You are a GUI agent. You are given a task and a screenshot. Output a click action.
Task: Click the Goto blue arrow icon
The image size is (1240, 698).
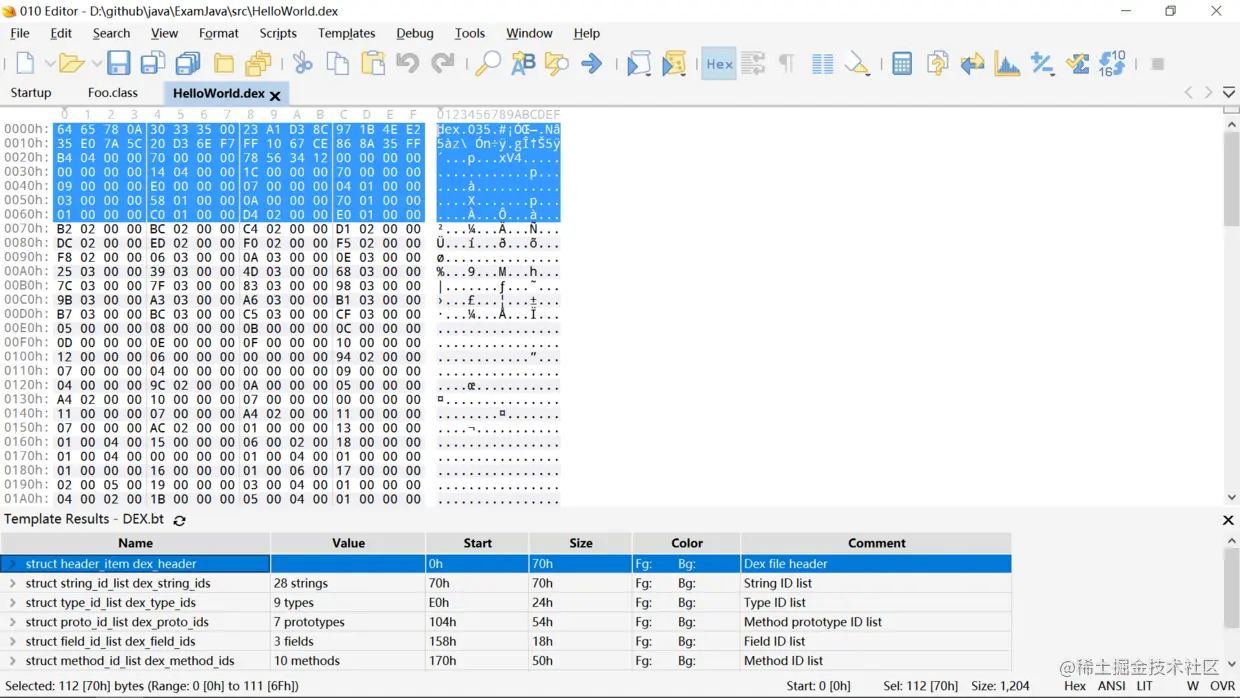click(x=592, y=64)
